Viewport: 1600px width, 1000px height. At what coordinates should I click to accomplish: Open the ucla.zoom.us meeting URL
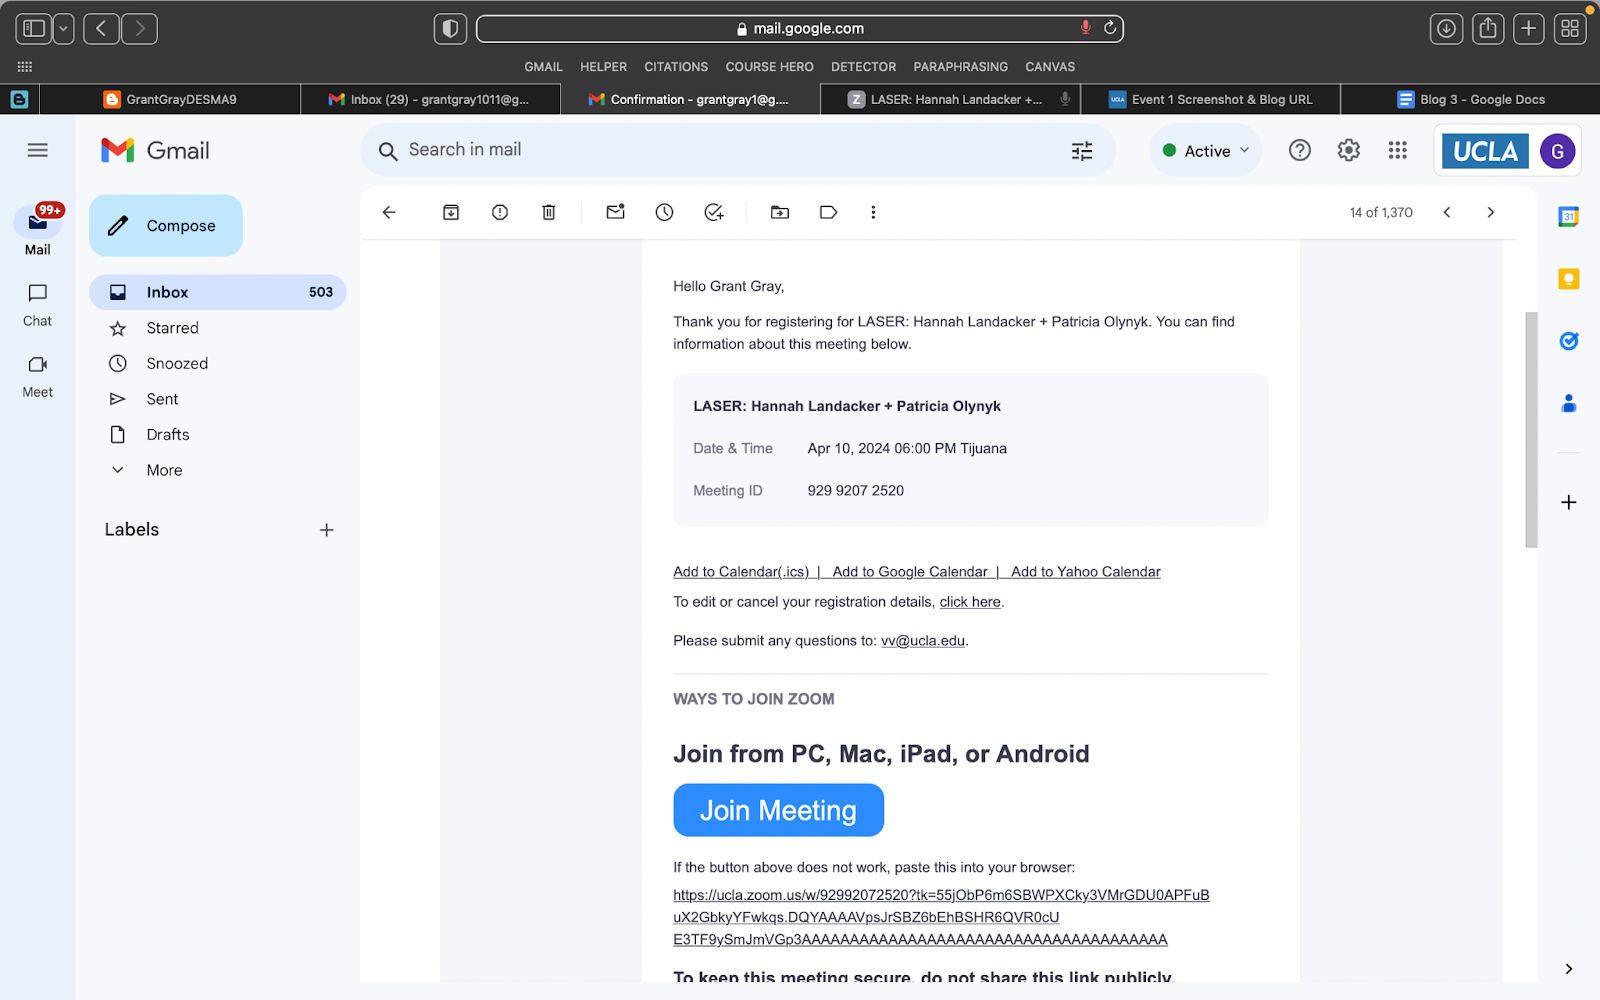[941, 917]
